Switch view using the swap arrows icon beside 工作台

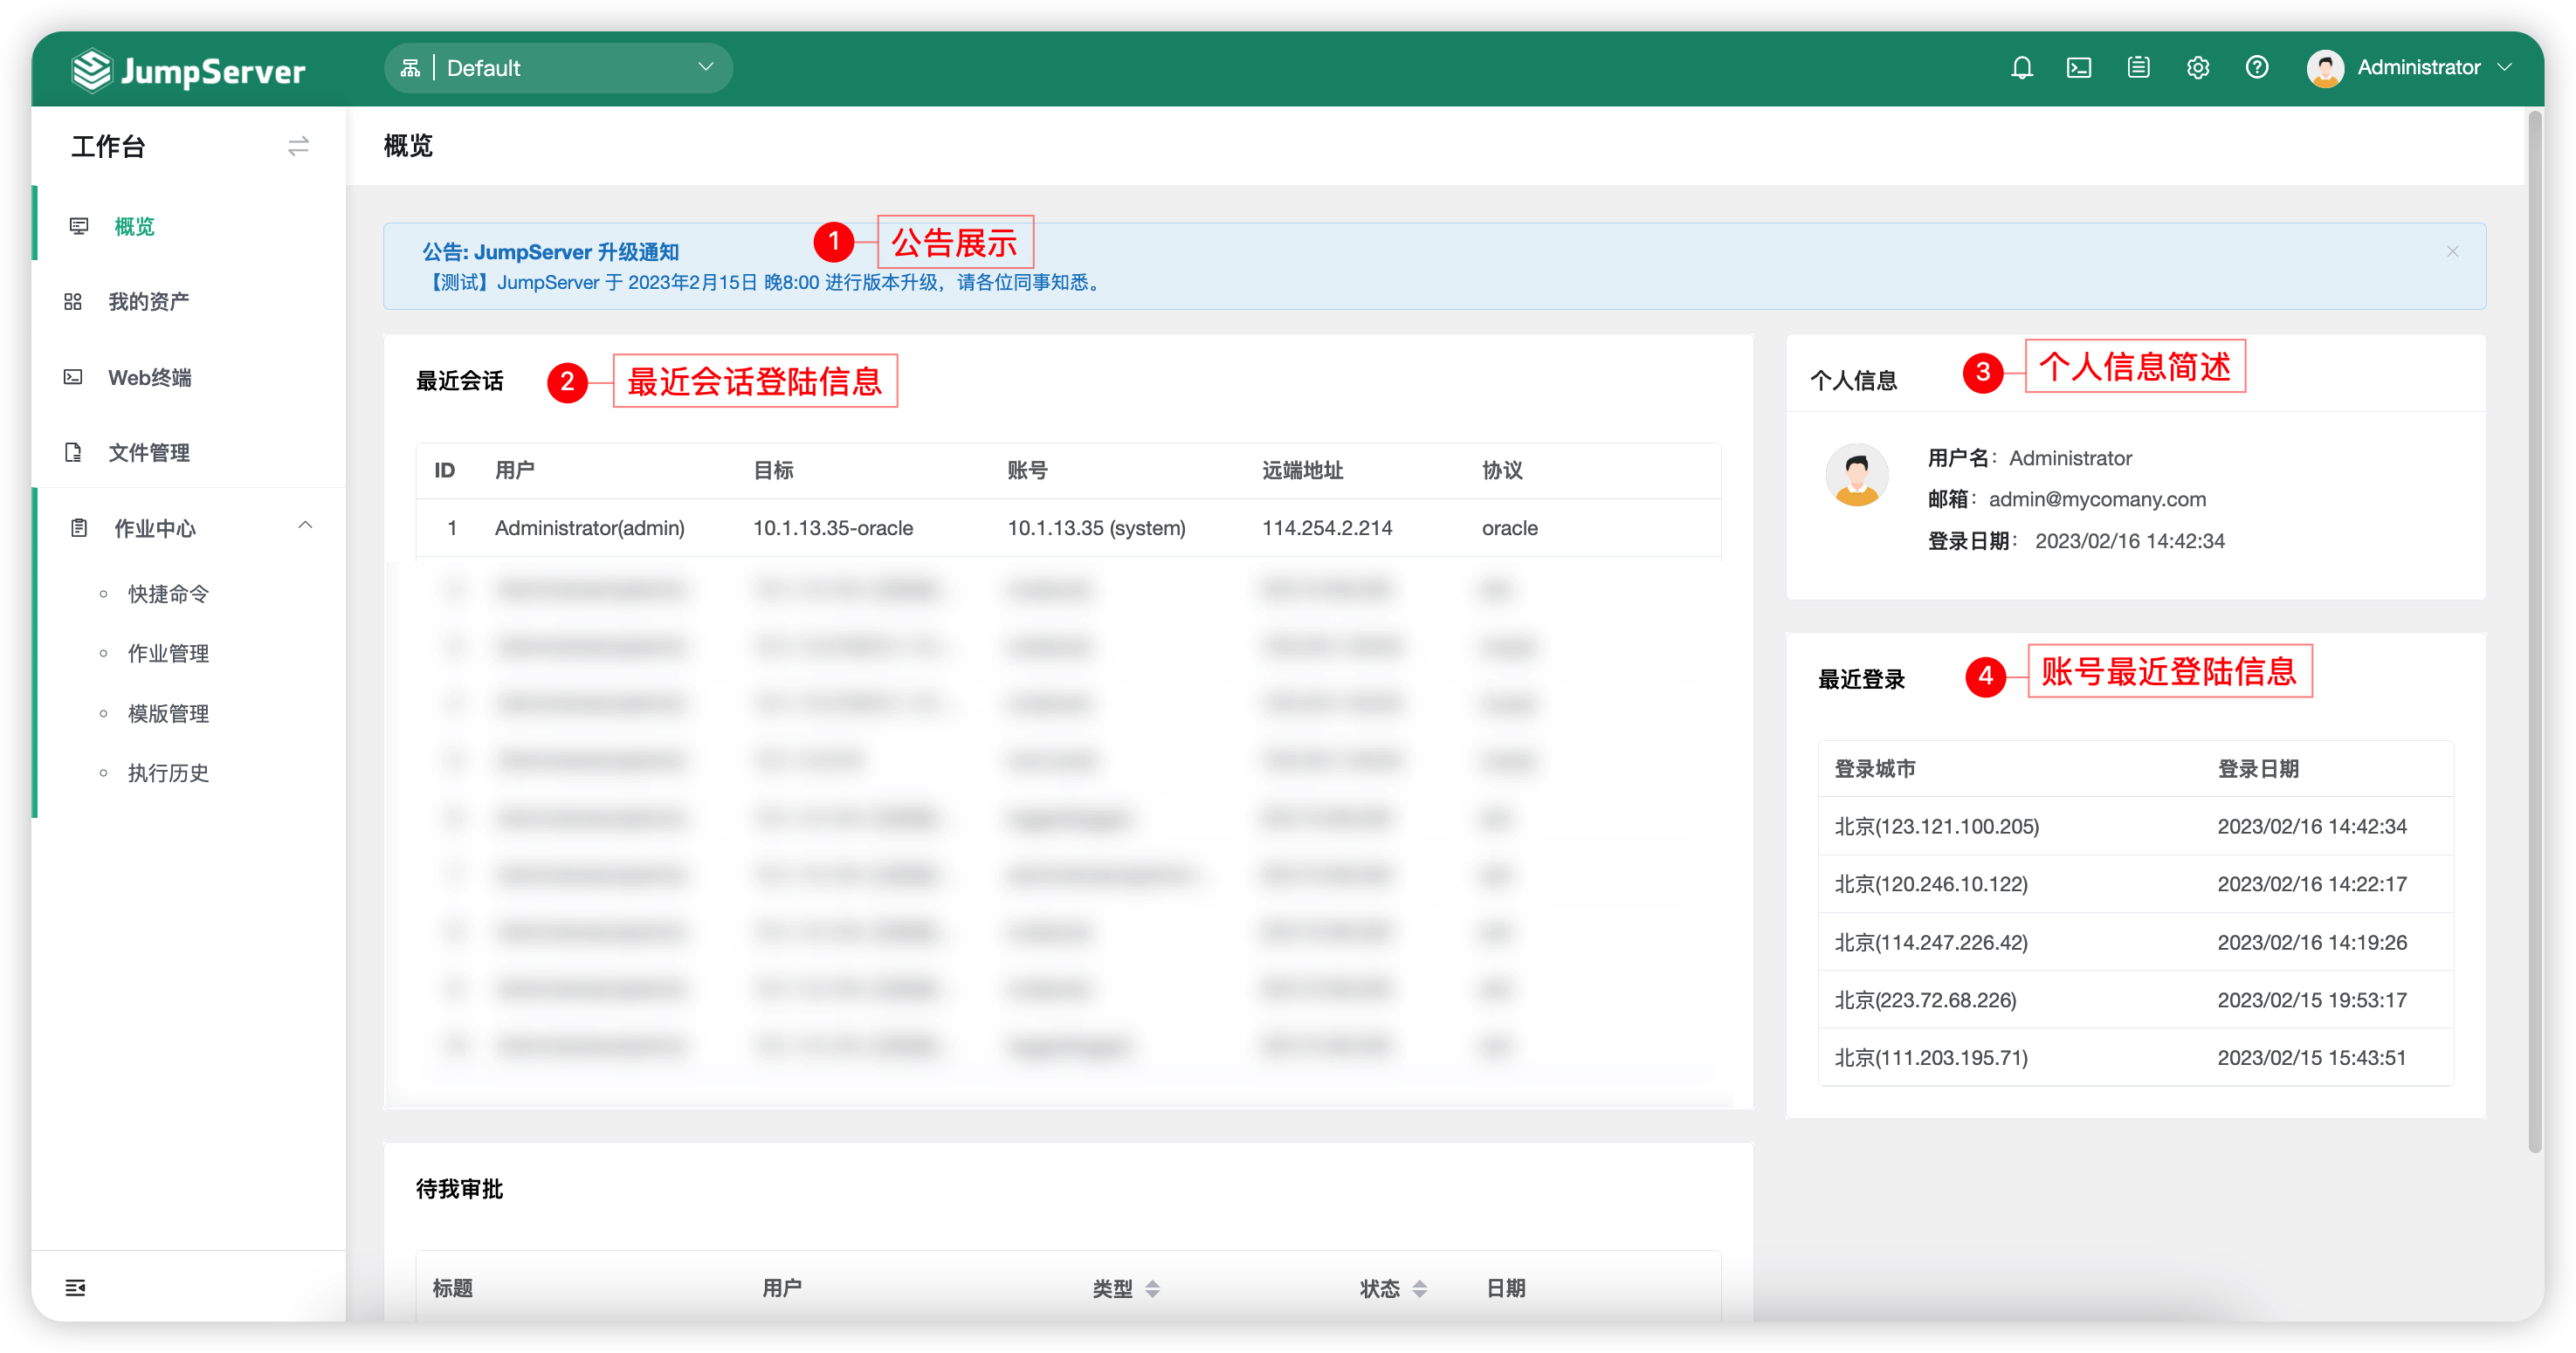(x=298, y=147)
